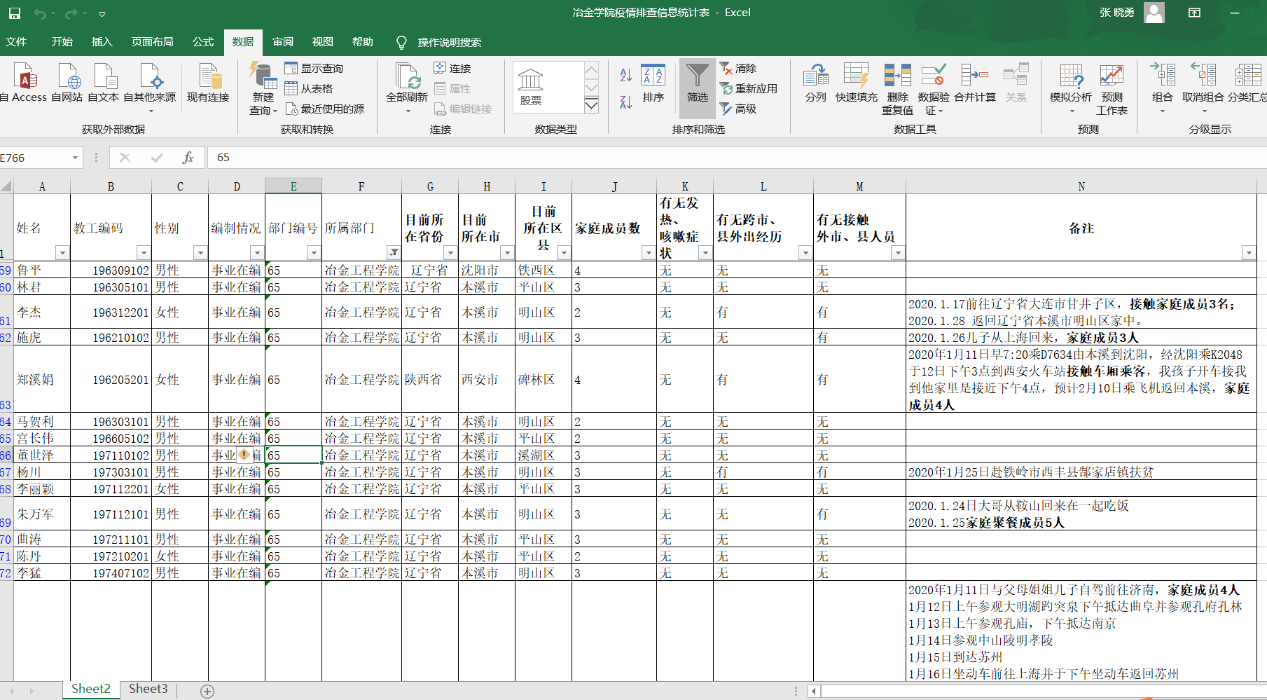The image size is (1267, 700).
Task: Open 高级 advanced filter
Action: [x=738, y=108]
